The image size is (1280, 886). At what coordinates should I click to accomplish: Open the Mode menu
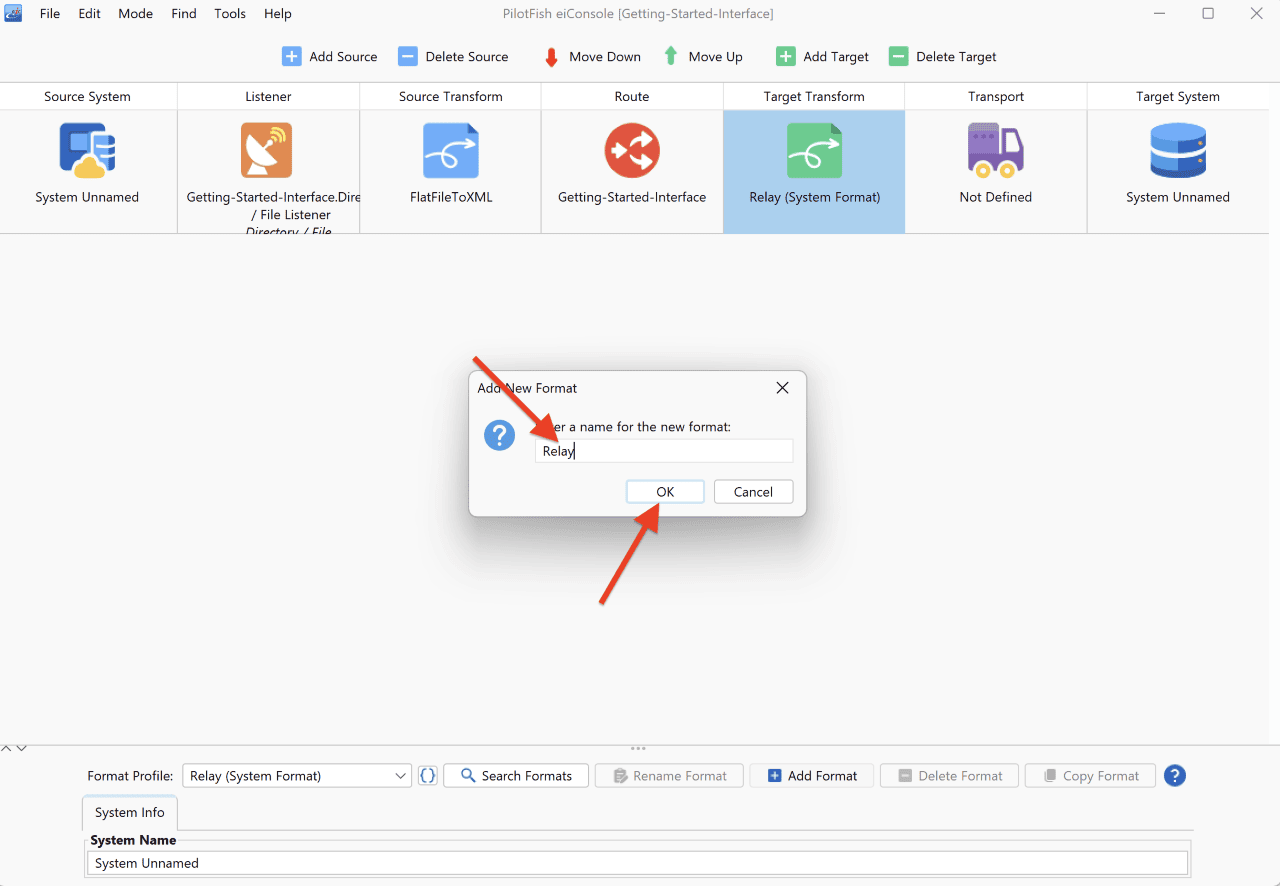coord(136,14)
